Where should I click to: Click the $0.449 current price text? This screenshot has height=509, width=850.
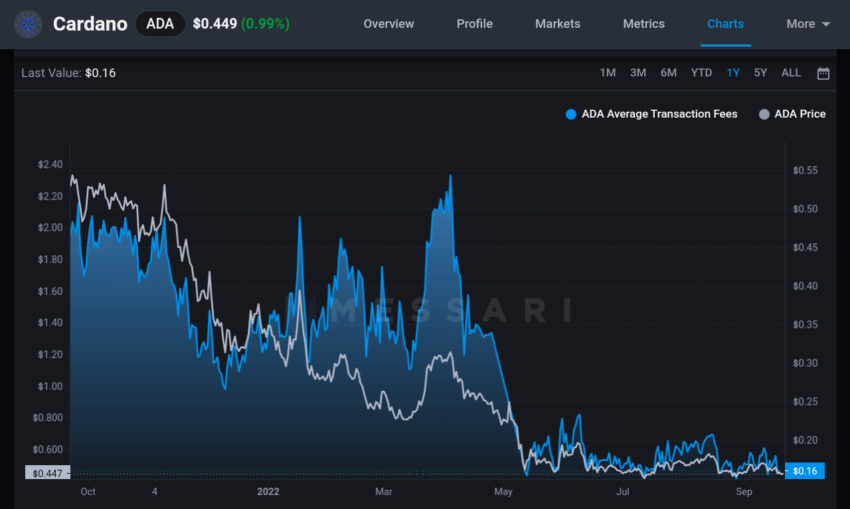click(215, 24)
